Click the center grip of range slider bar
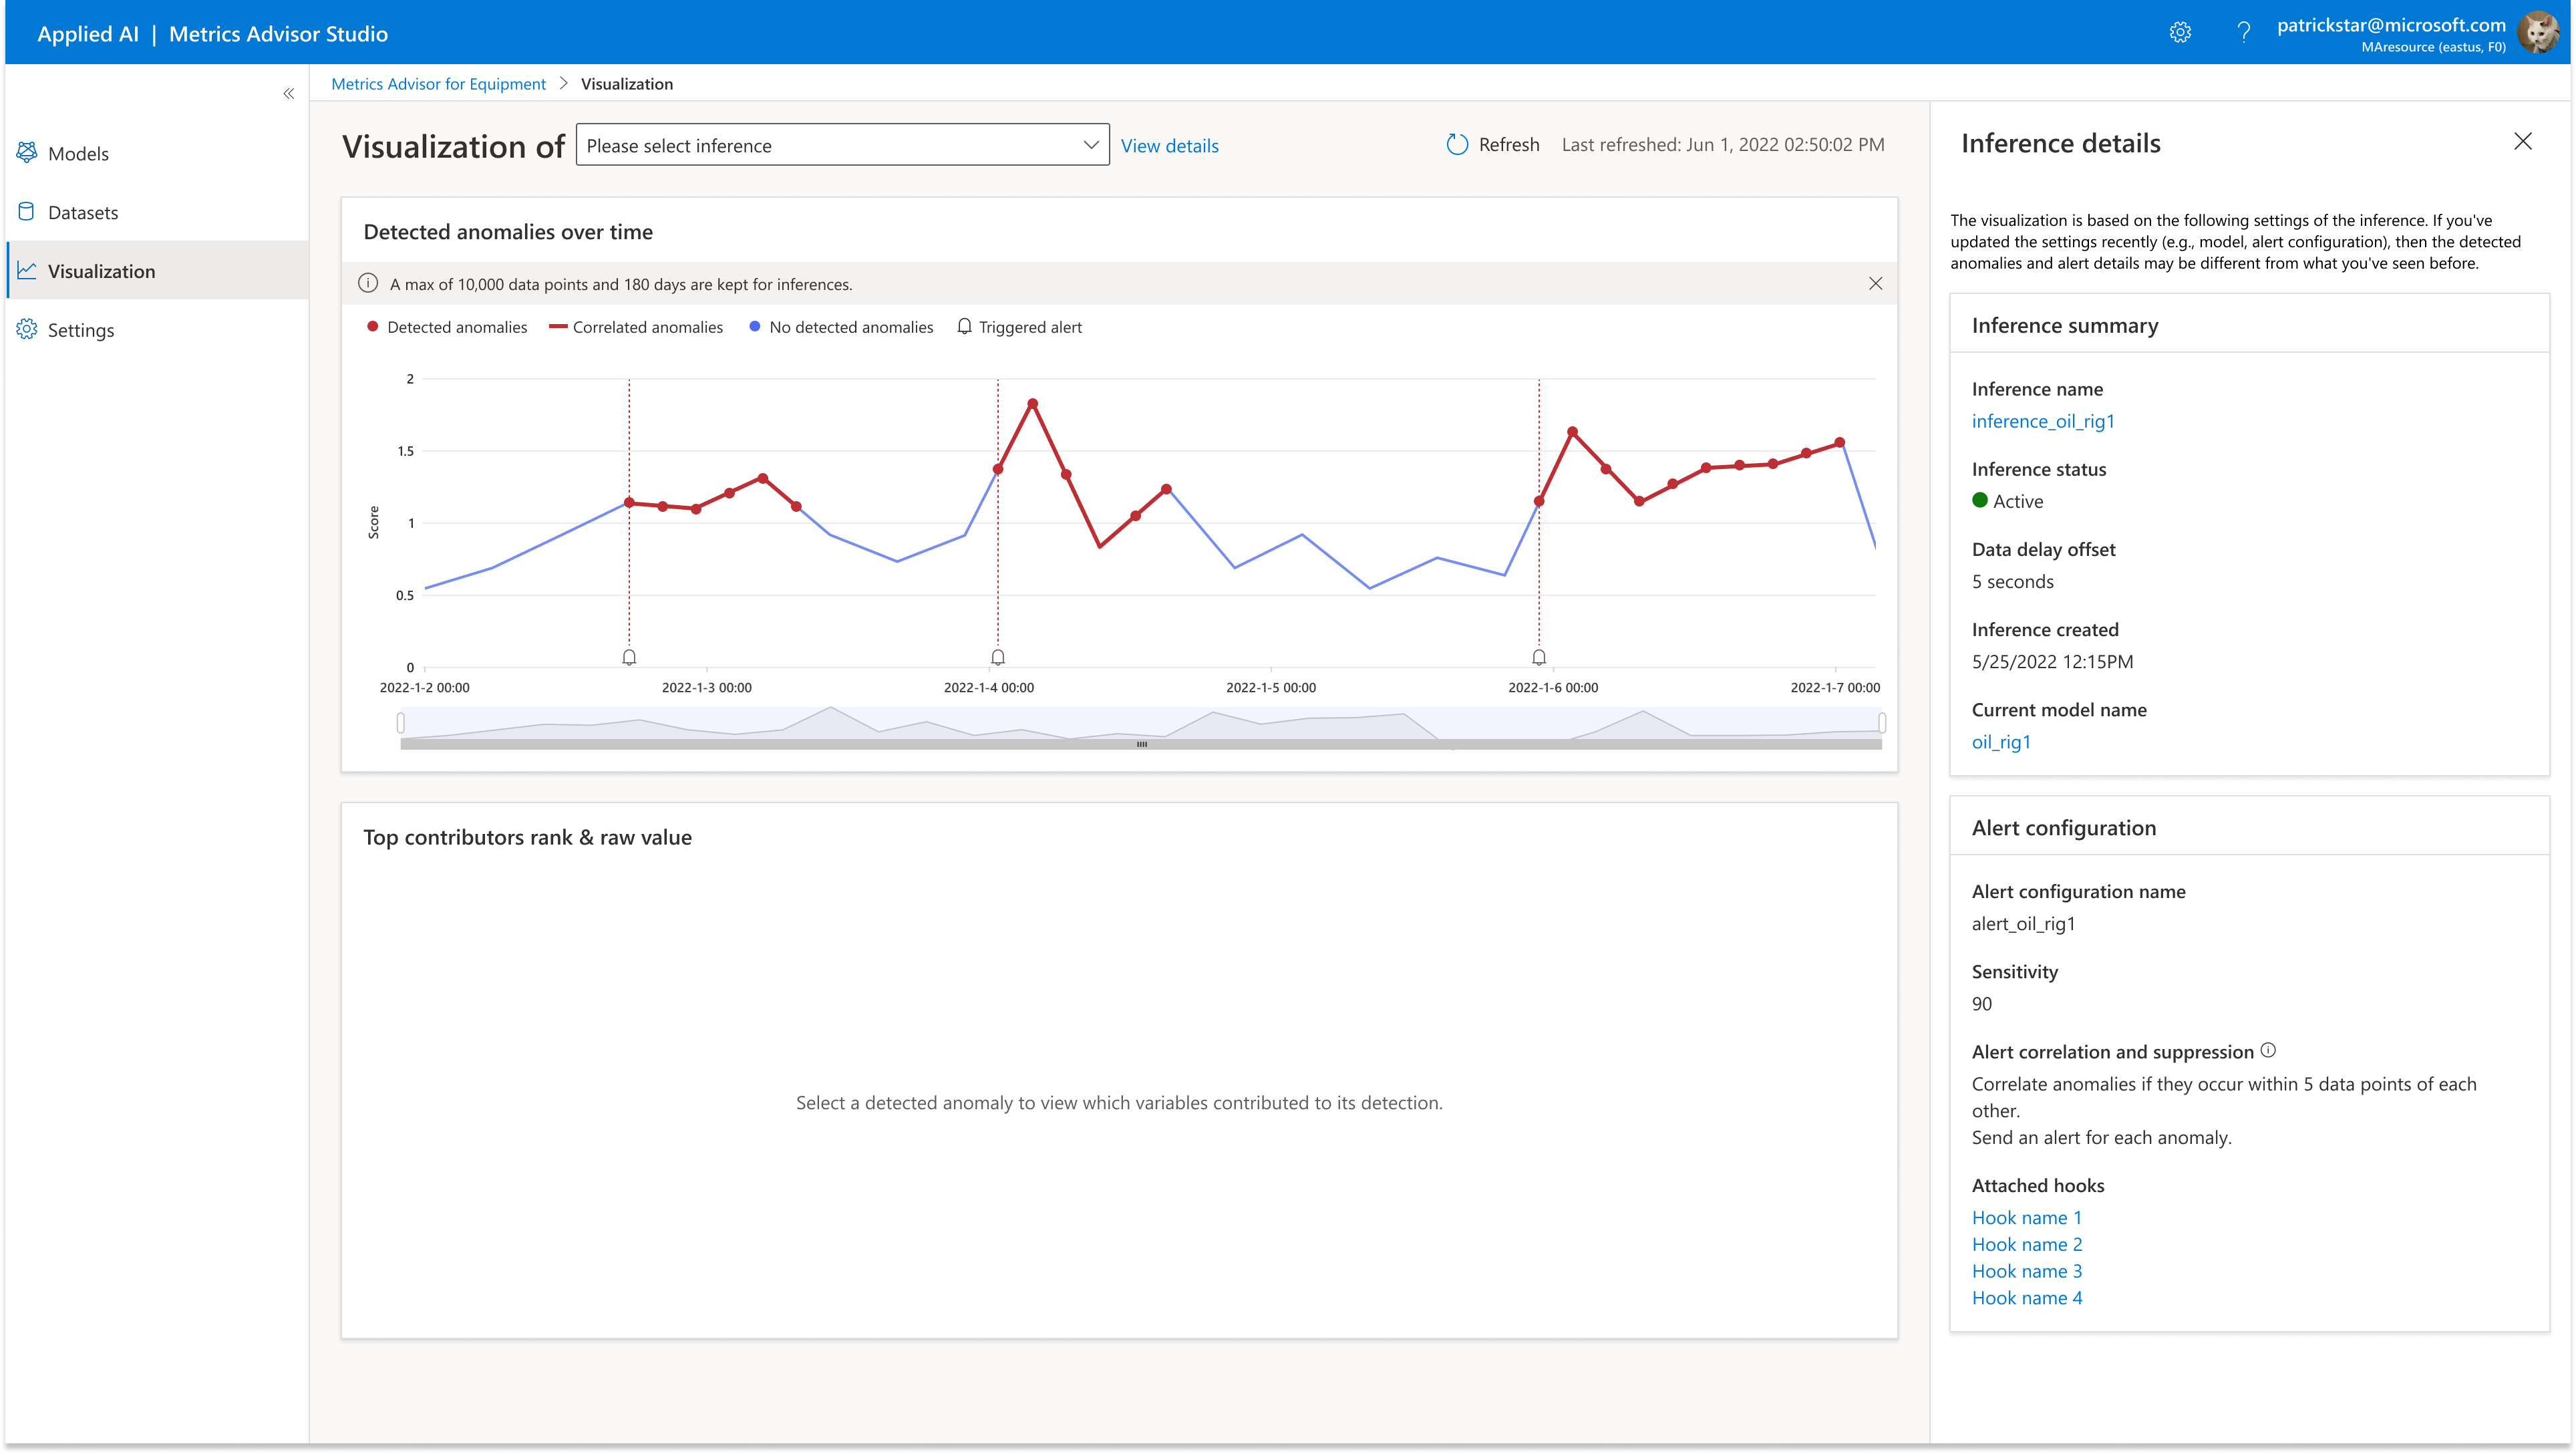Screen dimensions: 2576x1454 click(1141, 744)
